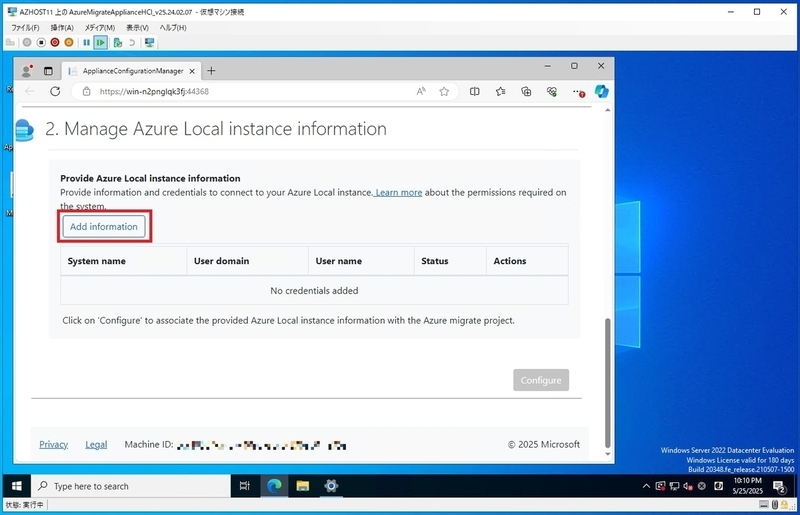Open the ファイル(F) menu
Screen dimensions: 800x515
pos(25,28)
